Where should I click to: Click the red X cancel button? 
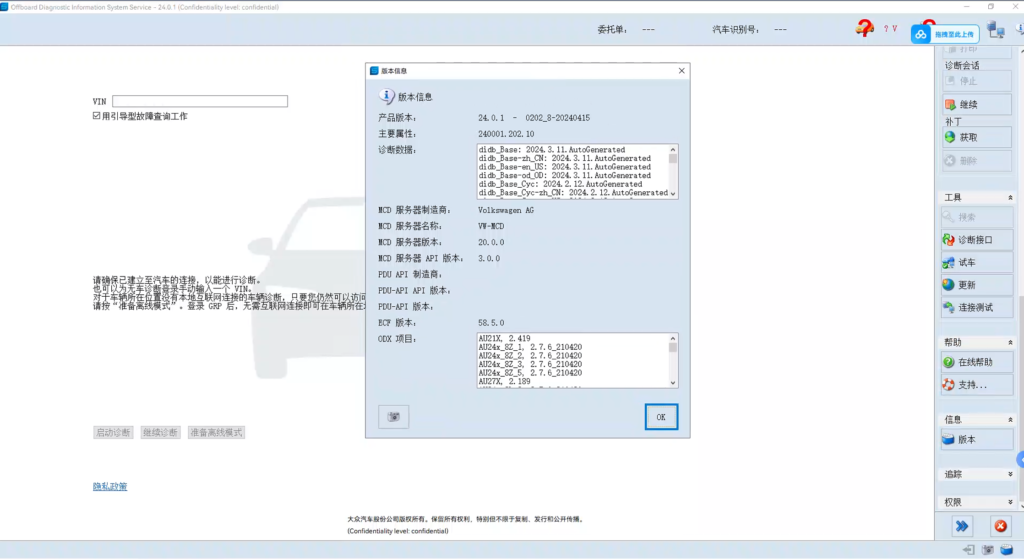coord(1000,526)
